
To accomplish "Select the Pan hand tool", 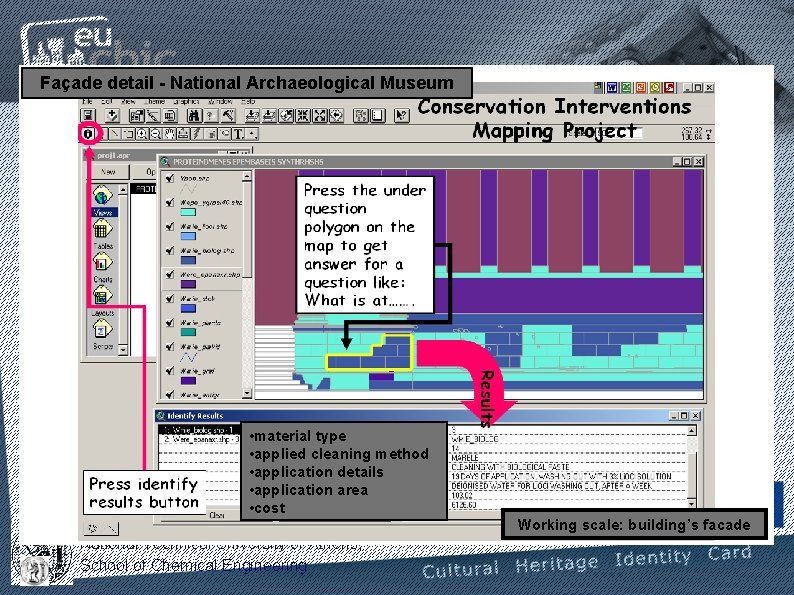I will (170, 134).
